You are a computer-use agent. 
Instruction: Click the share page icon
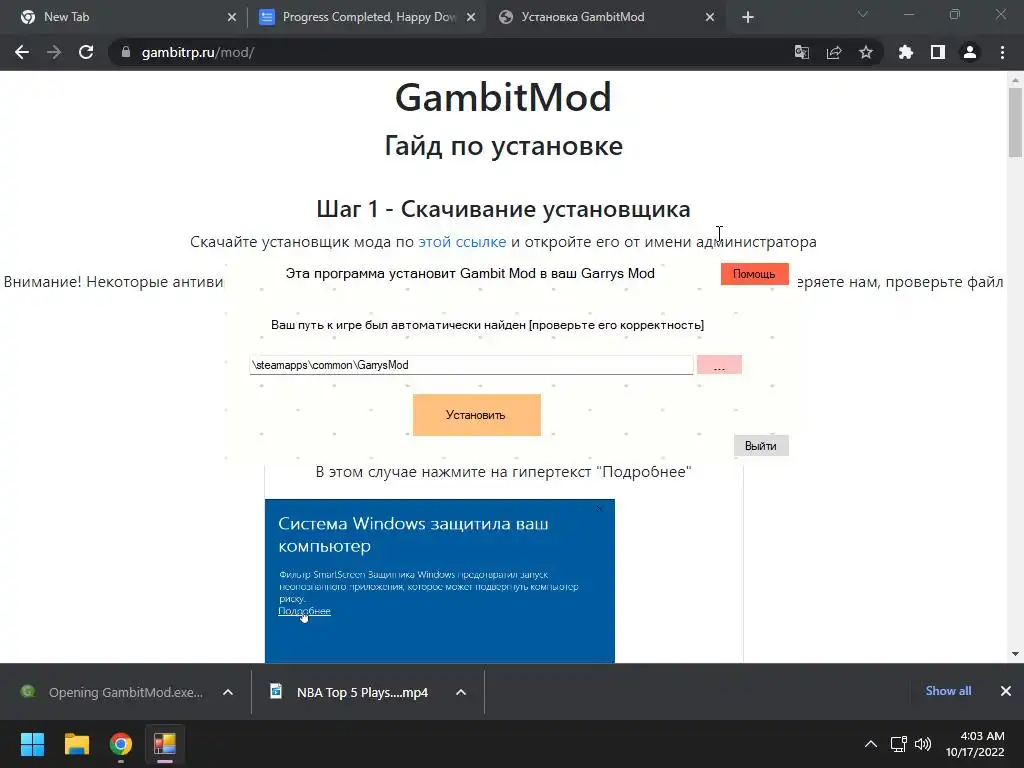[x=833, y=52]
